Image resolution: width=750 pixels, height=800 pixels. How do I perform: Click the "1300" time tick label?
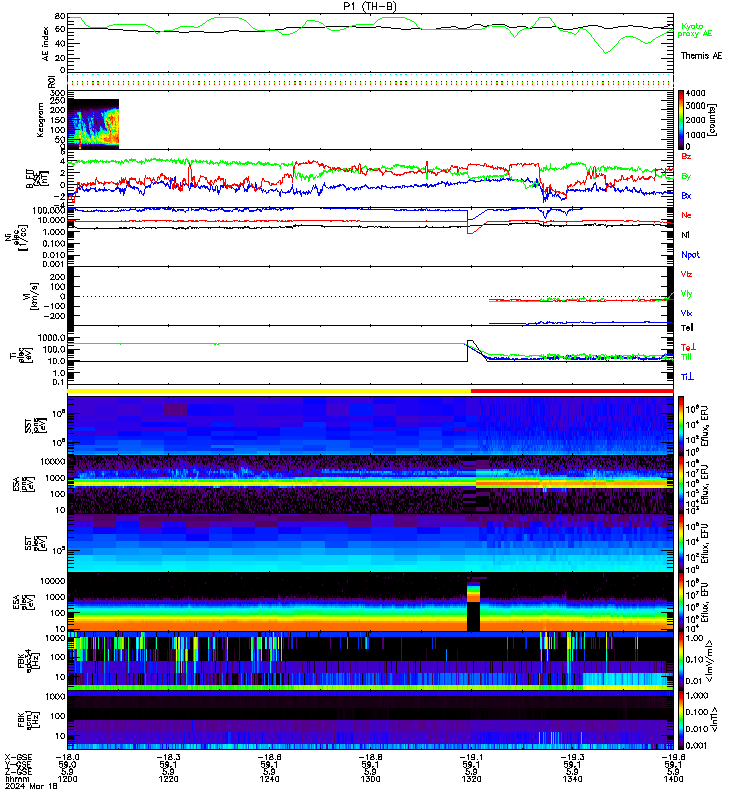pos(370,779)
